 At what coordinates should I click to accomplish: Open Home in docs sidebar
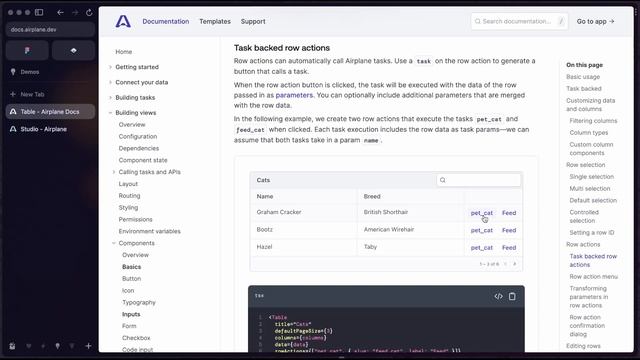pos(124,52)
